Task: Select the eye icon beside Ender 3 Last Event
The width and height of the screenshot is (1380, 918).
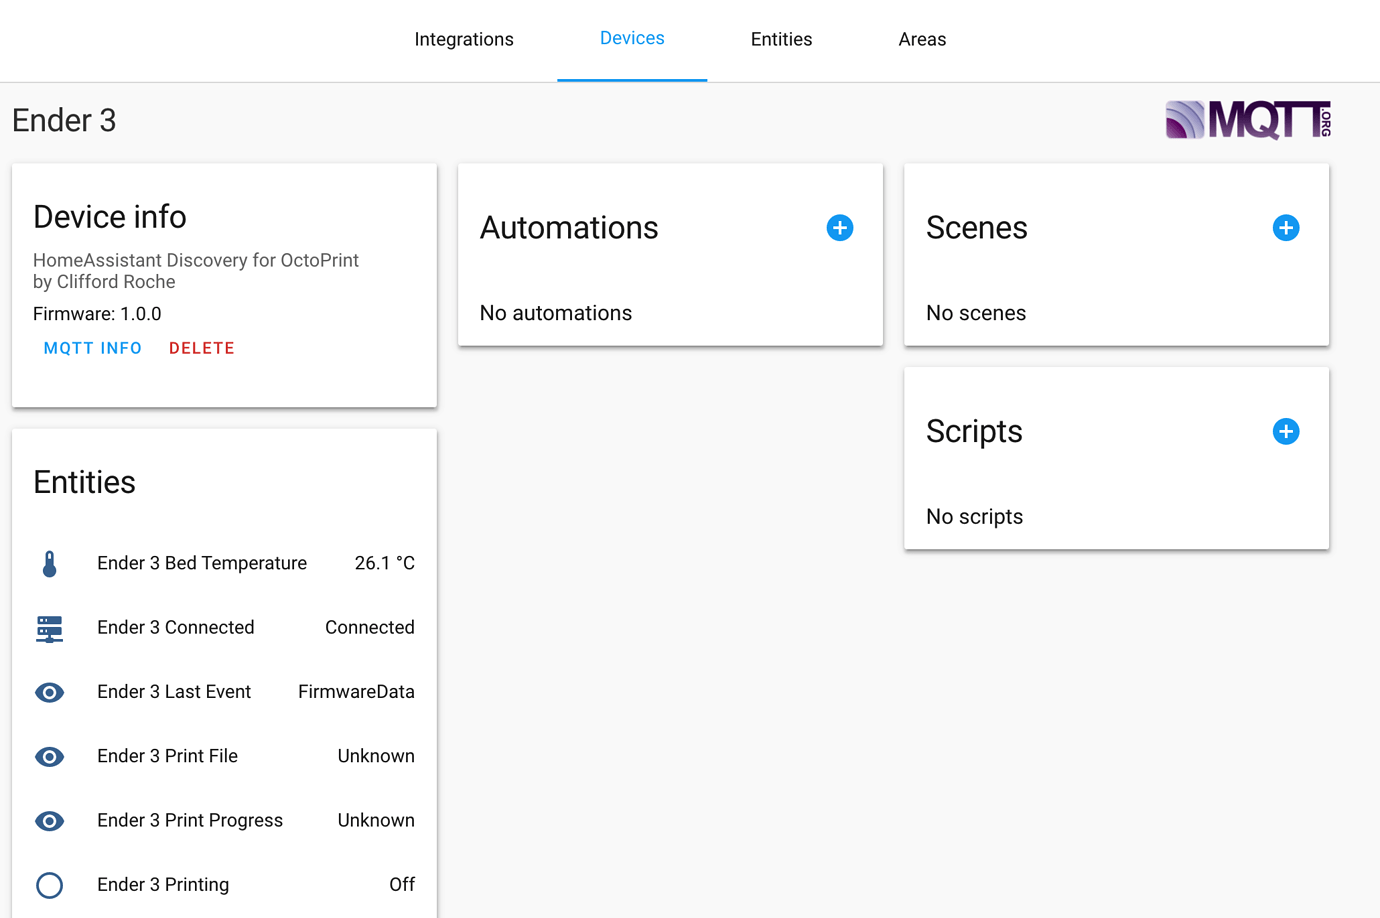Action: tap(49, 692)
